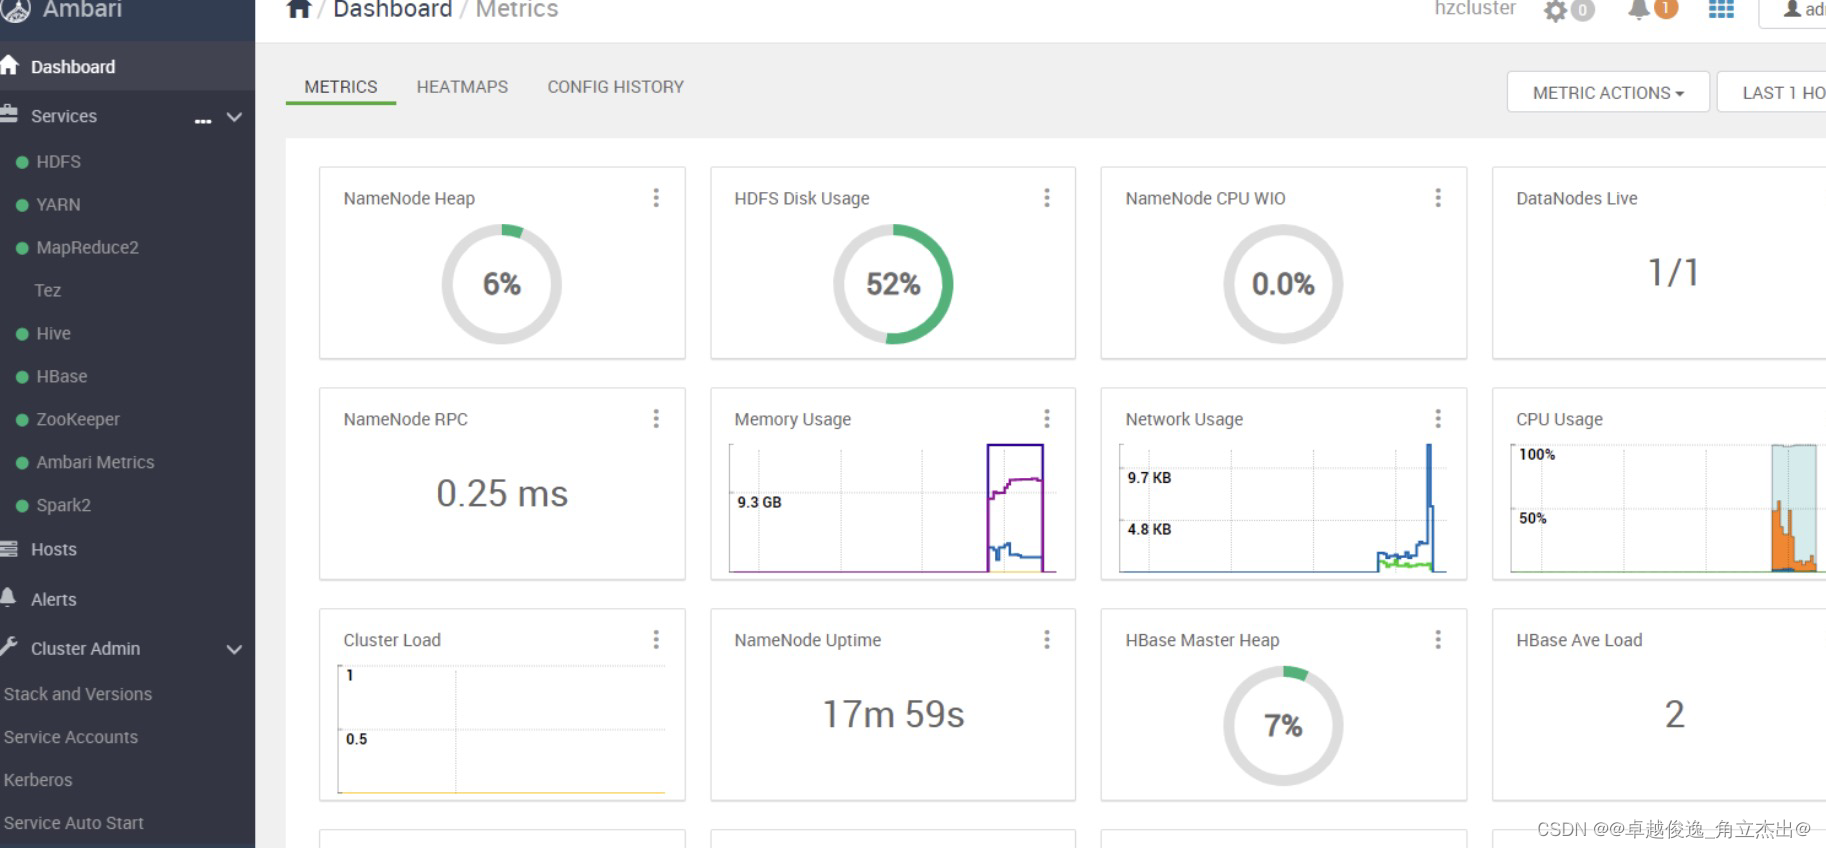Click the NameNode CPU WIO 0.0% gauge

[1283, 284]
